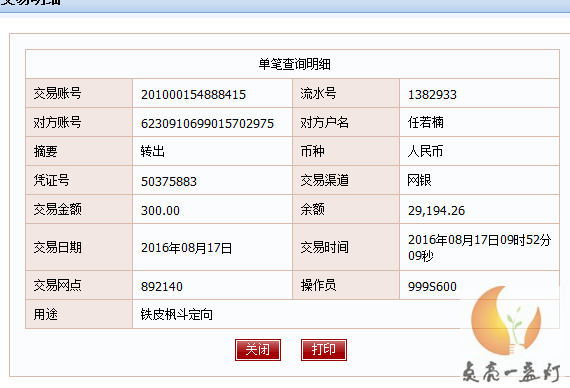Click the 交易渠道 label

(x=324, y=180)
